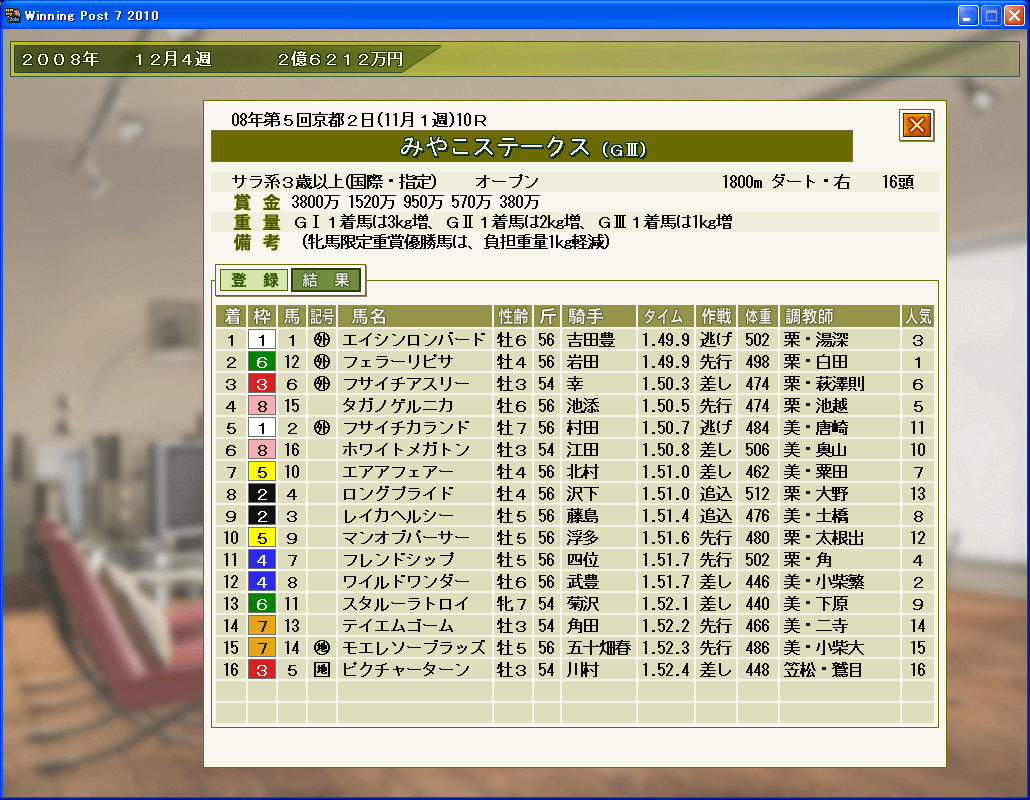Click the boxed 地 symbol beside ビクチャーターン
This screenshot has width=1030, height=800.
tap(321, 670)
